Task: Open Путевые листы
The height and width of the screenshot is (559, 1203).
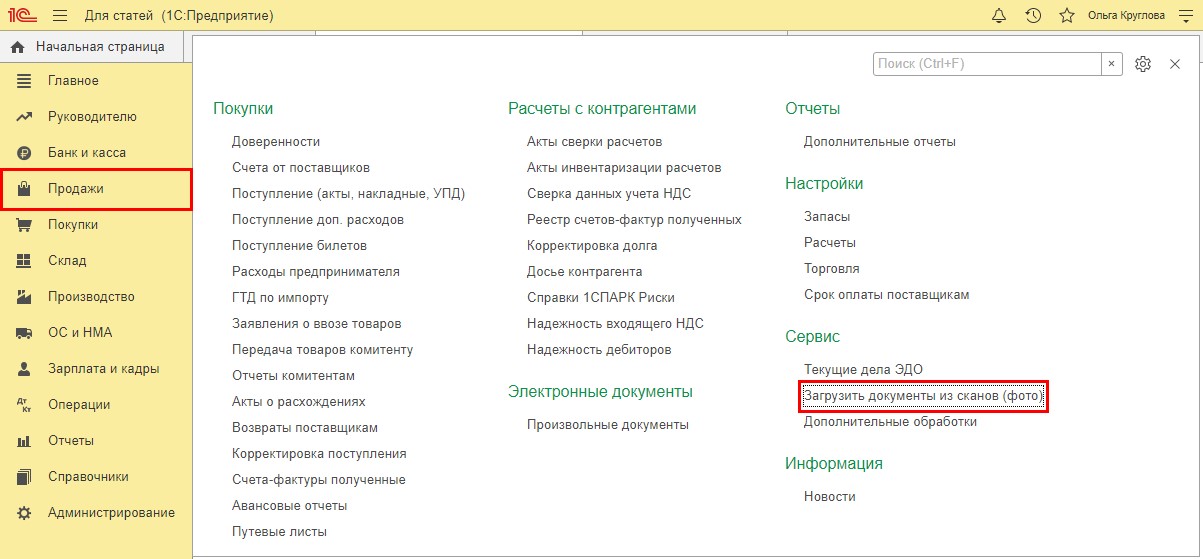Action: point(279,532)
